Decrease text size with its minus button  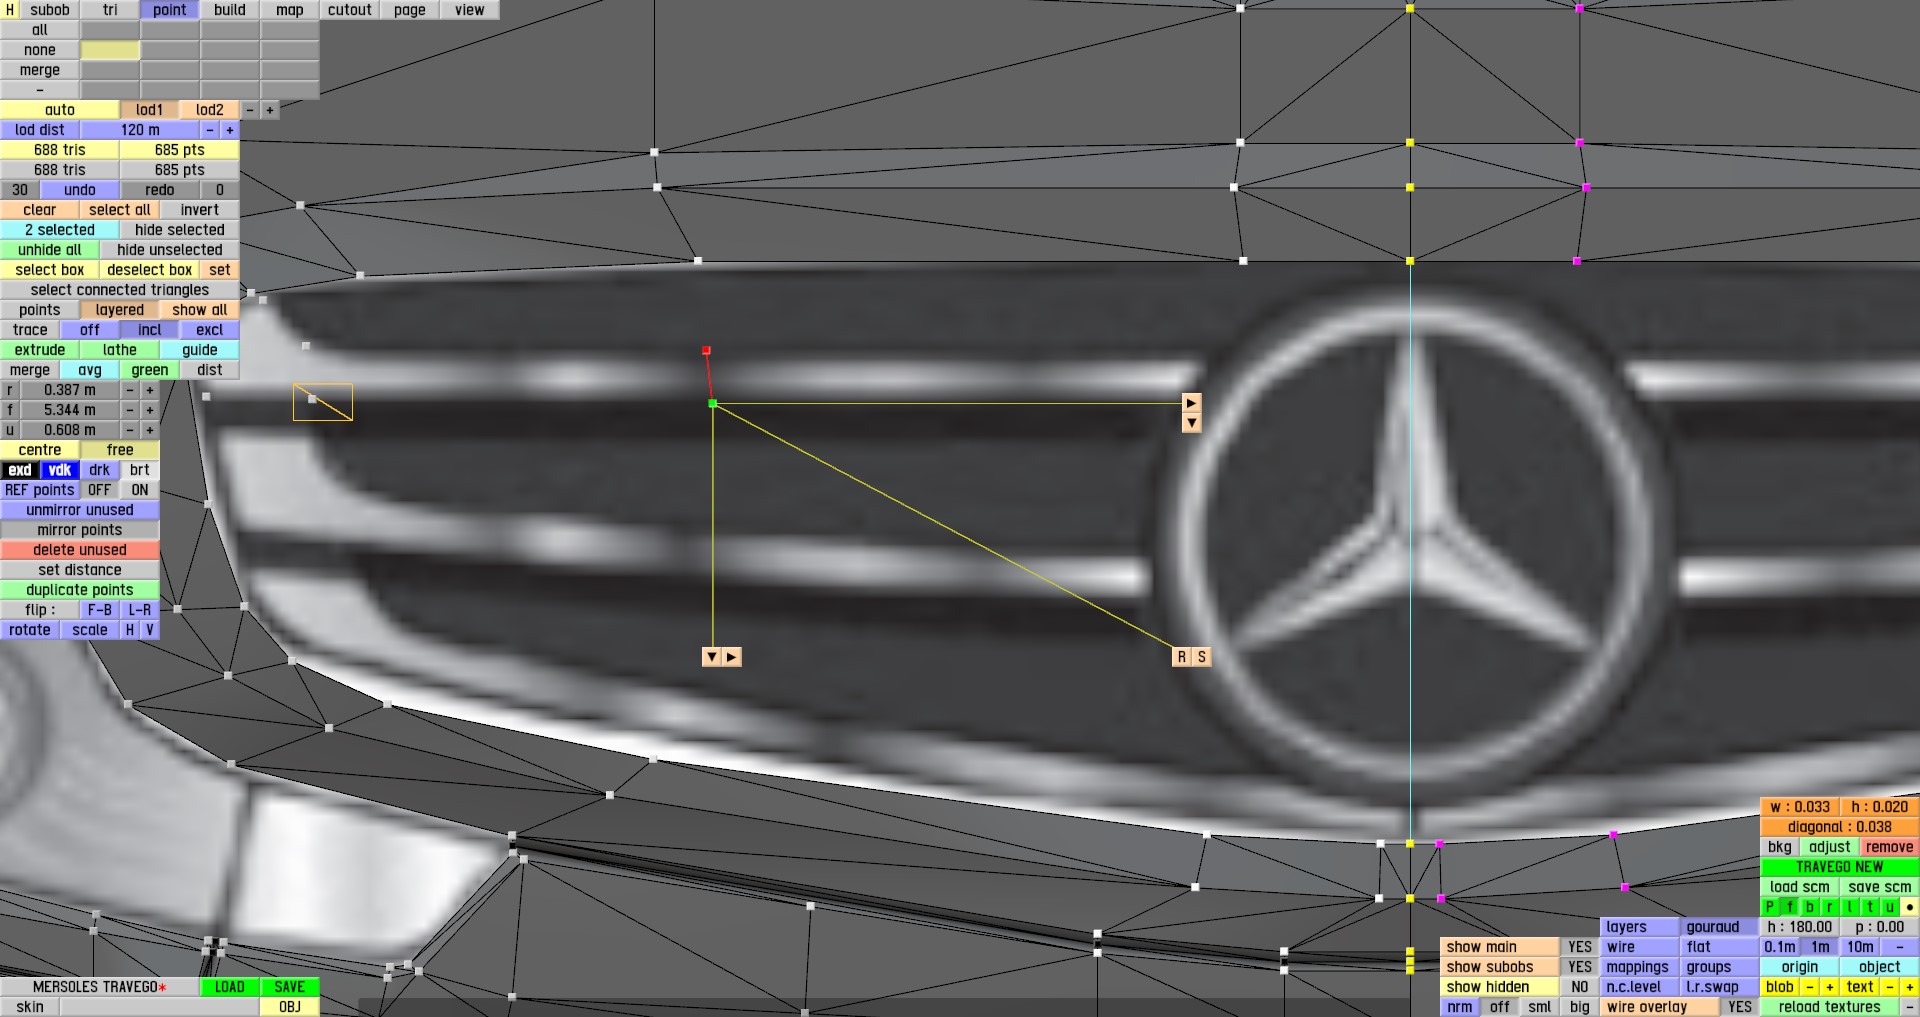[1890, 987]
